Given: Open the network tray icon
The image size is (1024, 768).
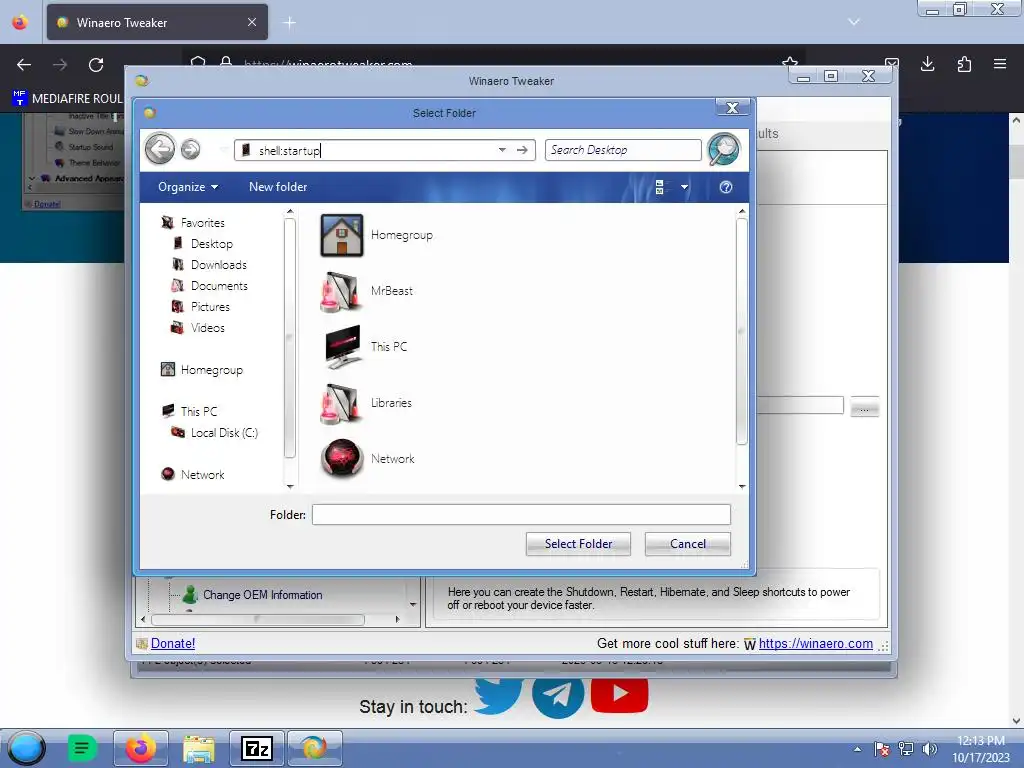Looking at the screenshot, I should click(906, 749).
